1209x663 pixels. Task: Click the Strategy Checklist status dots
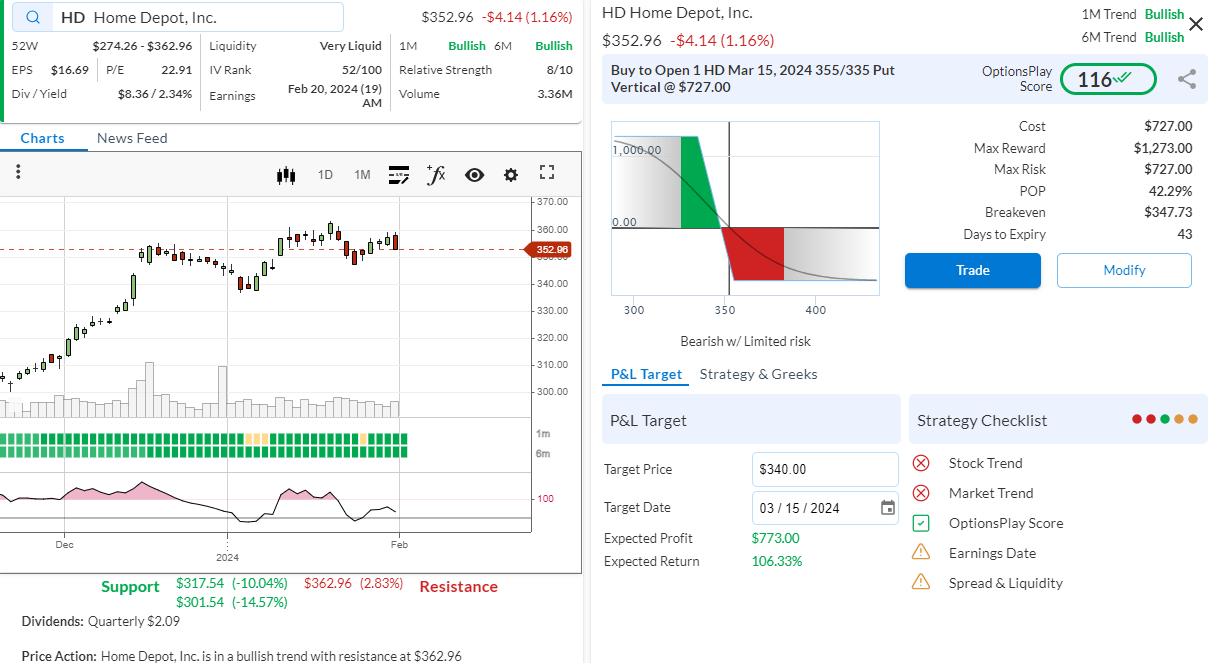(x=1164, y=420)
